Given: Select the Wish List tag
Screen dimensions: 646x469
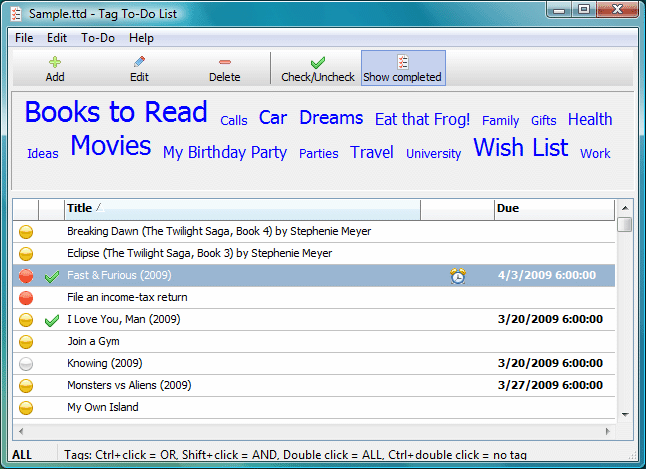Looking at the screenshot, I should (521, 148).
